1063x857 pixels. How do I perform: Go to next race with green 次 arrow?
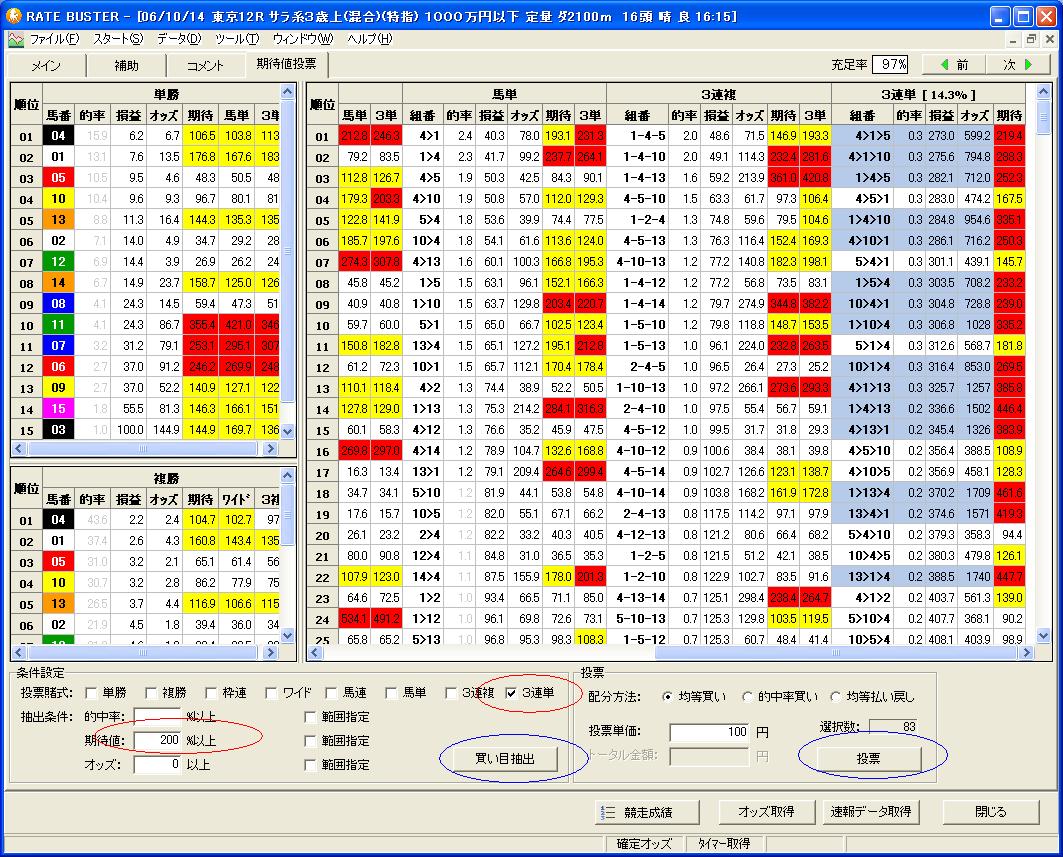[1018, 64]
